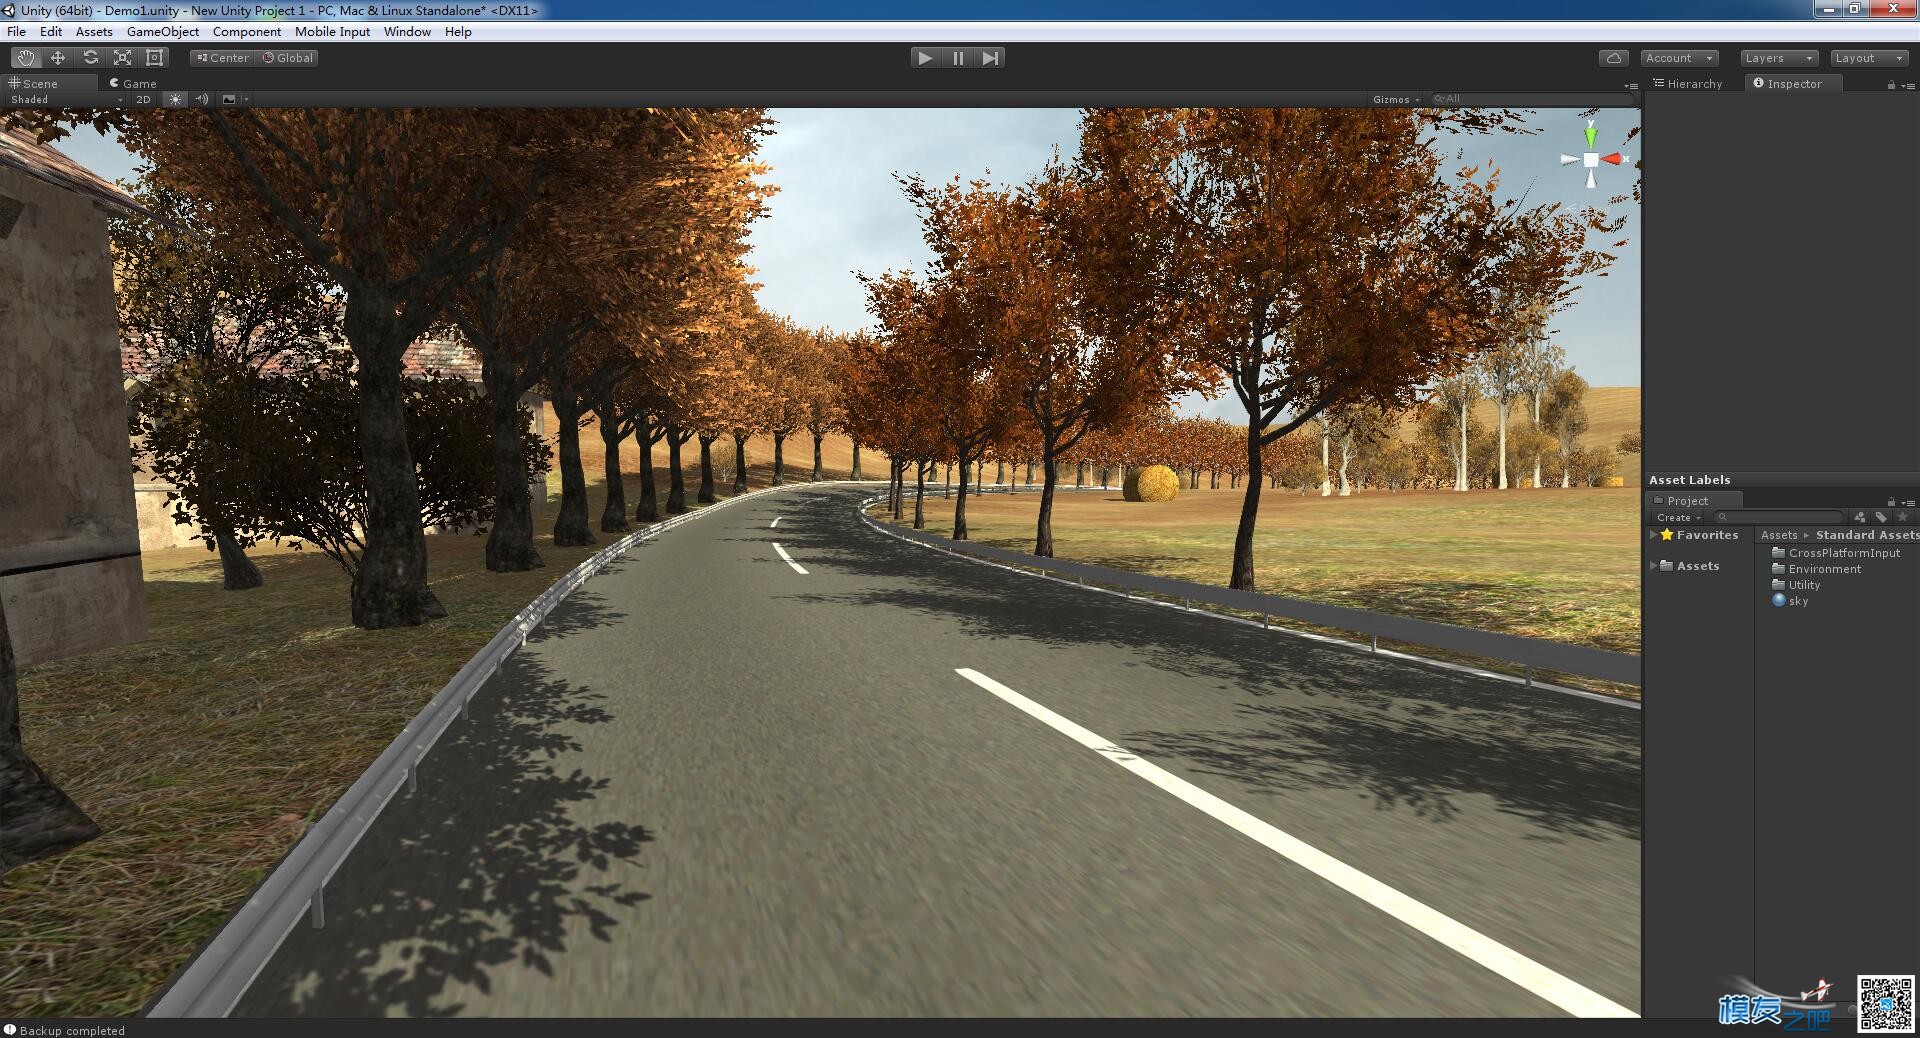Select the Rect transform tool
1920x1038 pixels.
click(x=155, y=58)
